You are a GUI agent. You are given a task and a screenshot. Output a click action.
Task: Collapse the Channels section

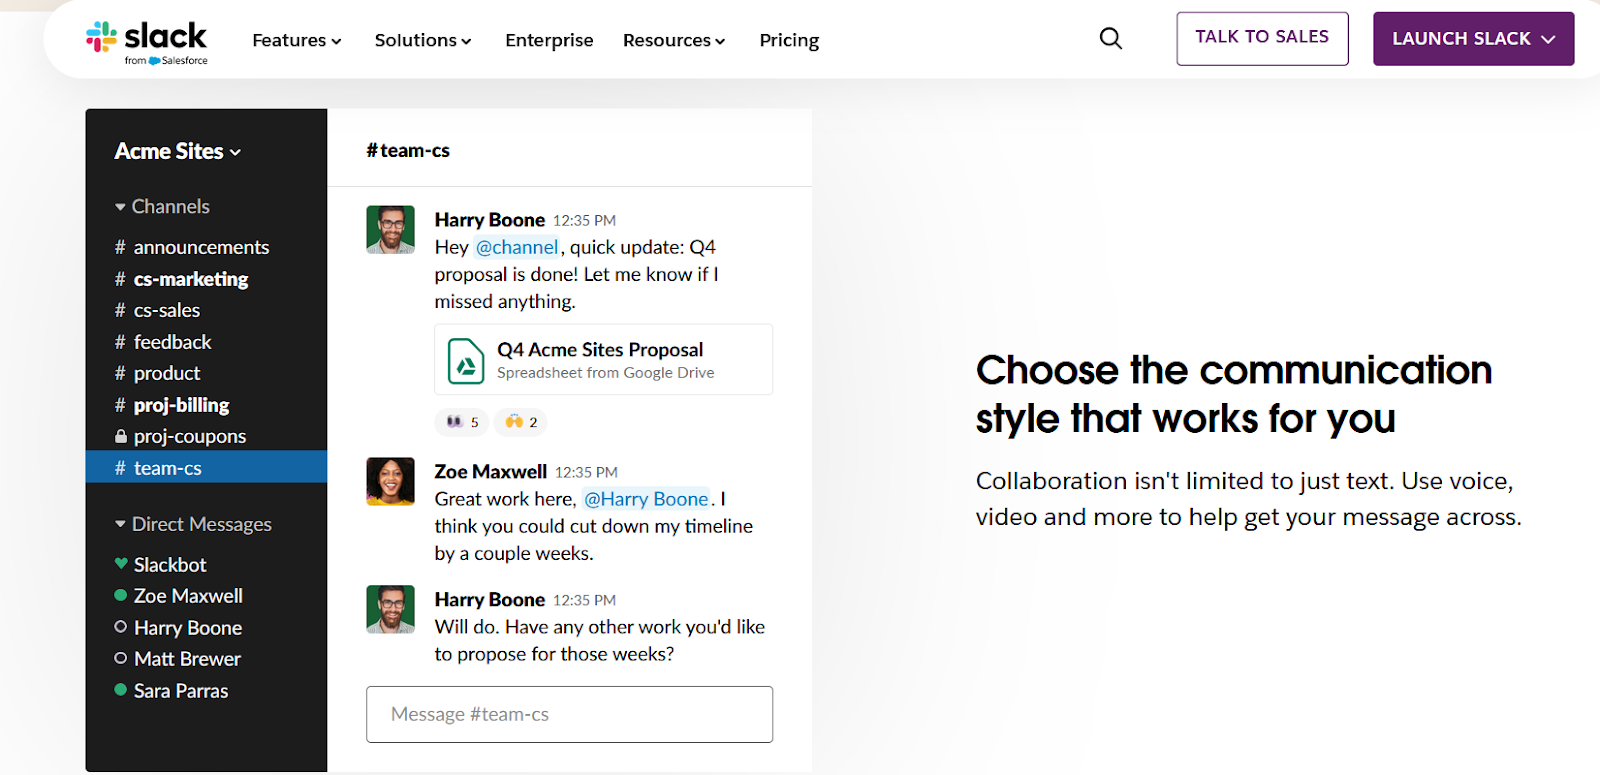(x=162, y=206)
